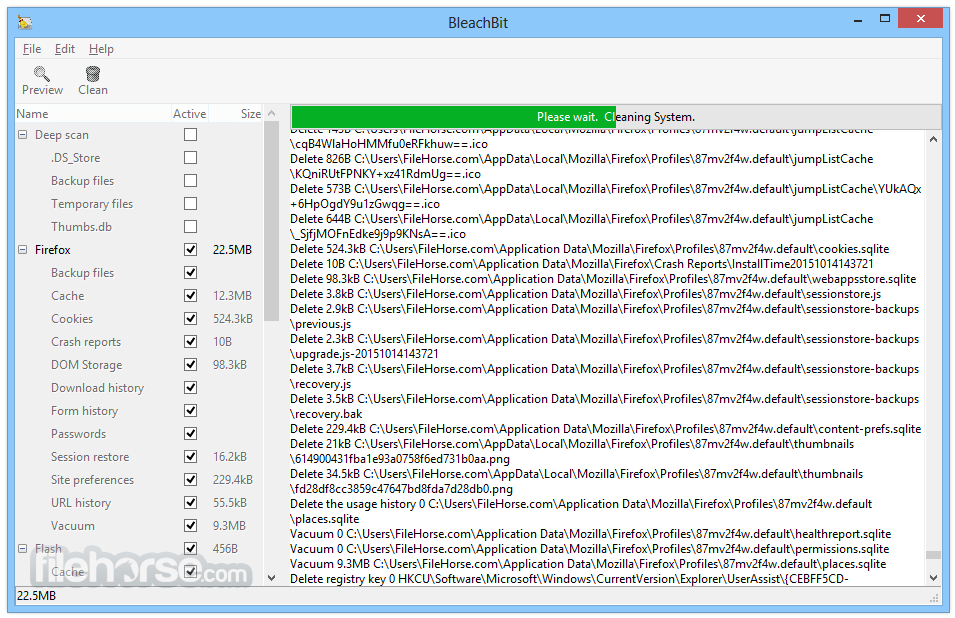
Task: Uncheck Site preferences checkbox
Action: coord(191,480)
